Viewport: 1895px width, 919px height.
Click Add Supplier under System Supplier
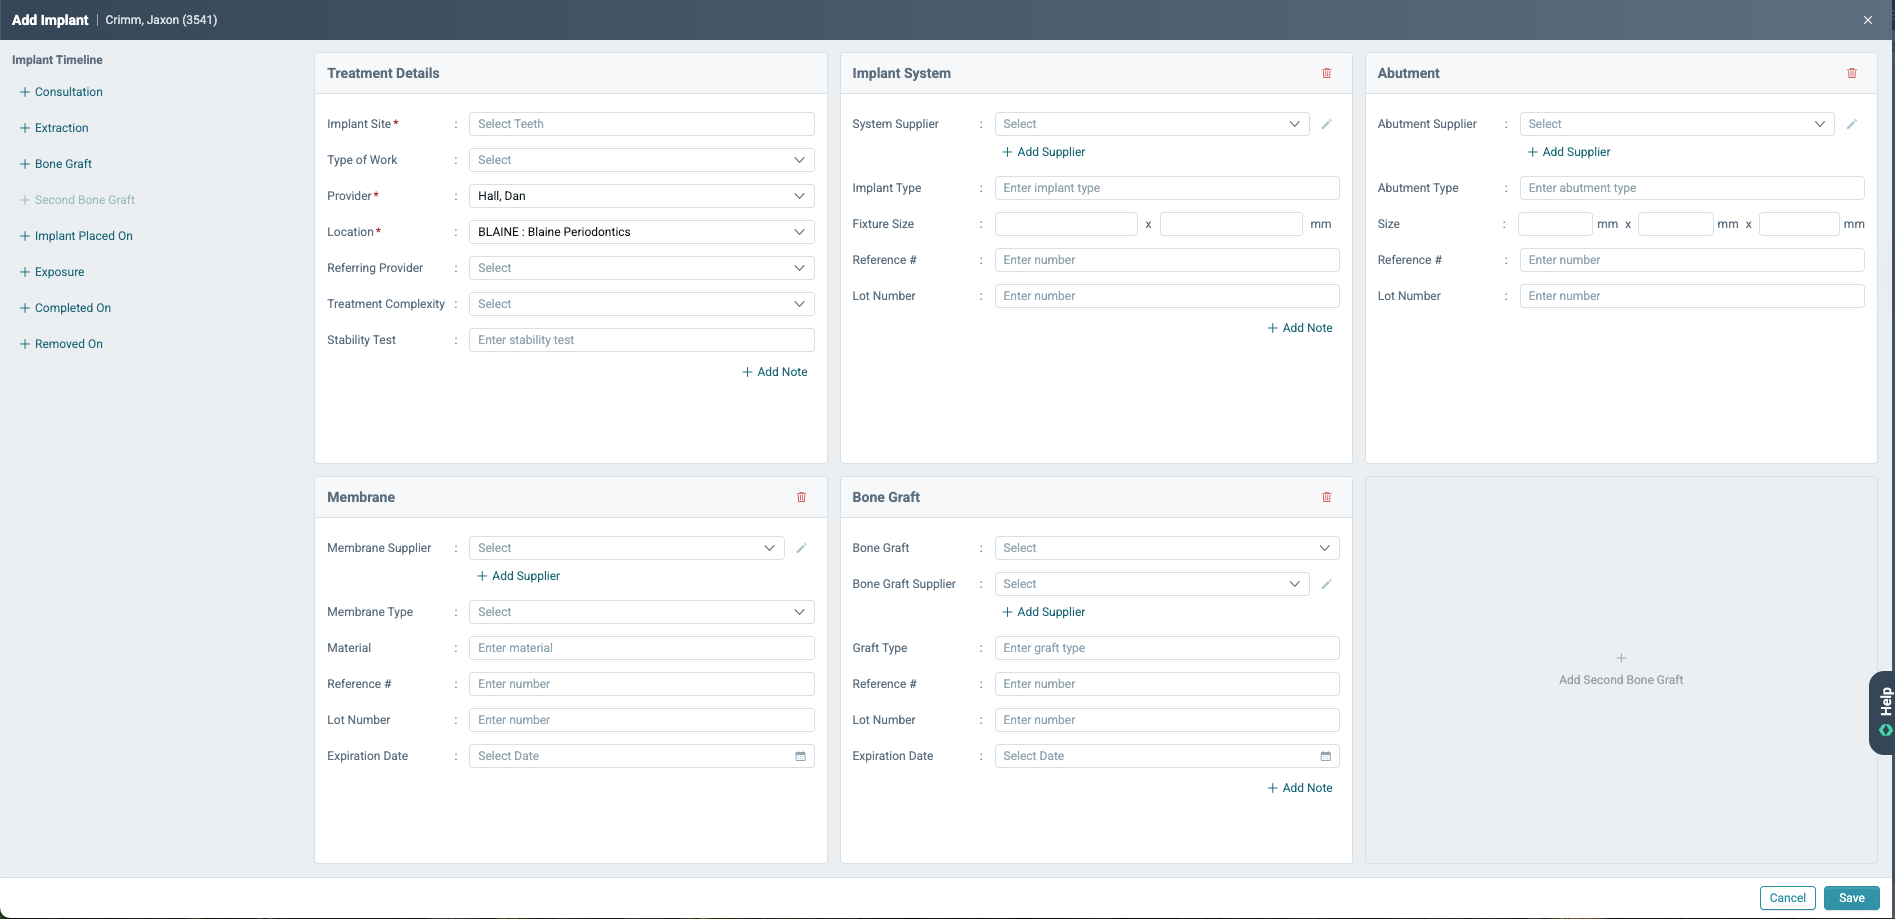point(1044,152)
